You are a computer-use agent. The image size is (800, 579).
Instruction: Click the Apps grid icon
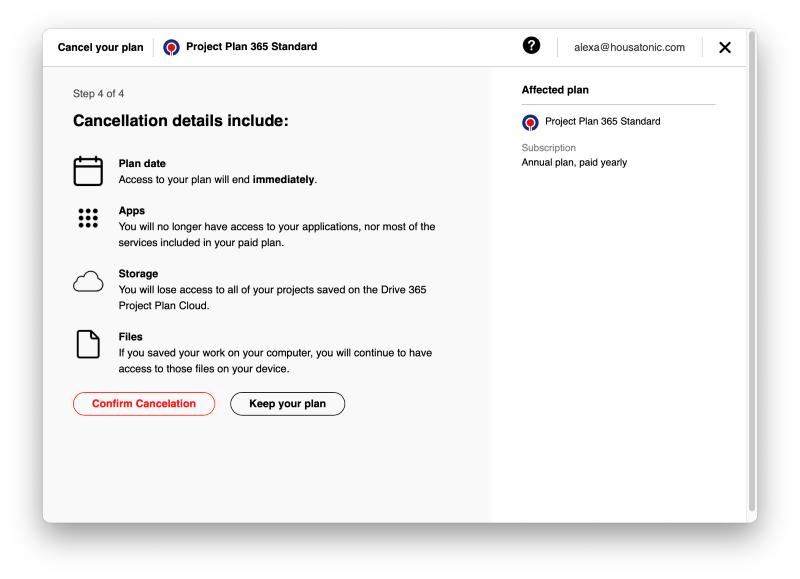tap(88, 218)
